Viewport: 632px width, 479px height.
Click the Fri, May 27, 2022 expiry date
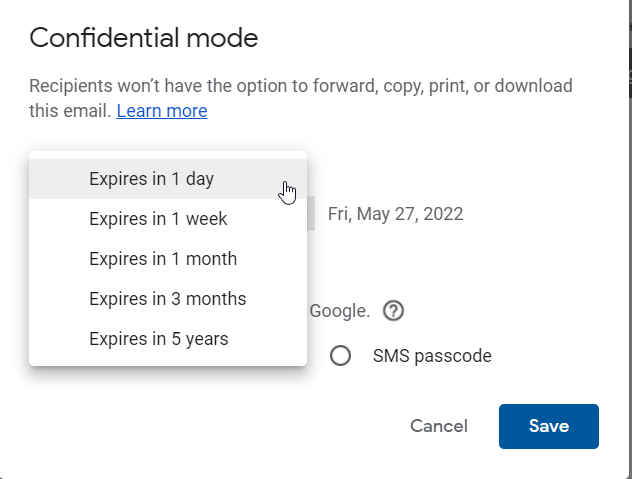[395, 214]
